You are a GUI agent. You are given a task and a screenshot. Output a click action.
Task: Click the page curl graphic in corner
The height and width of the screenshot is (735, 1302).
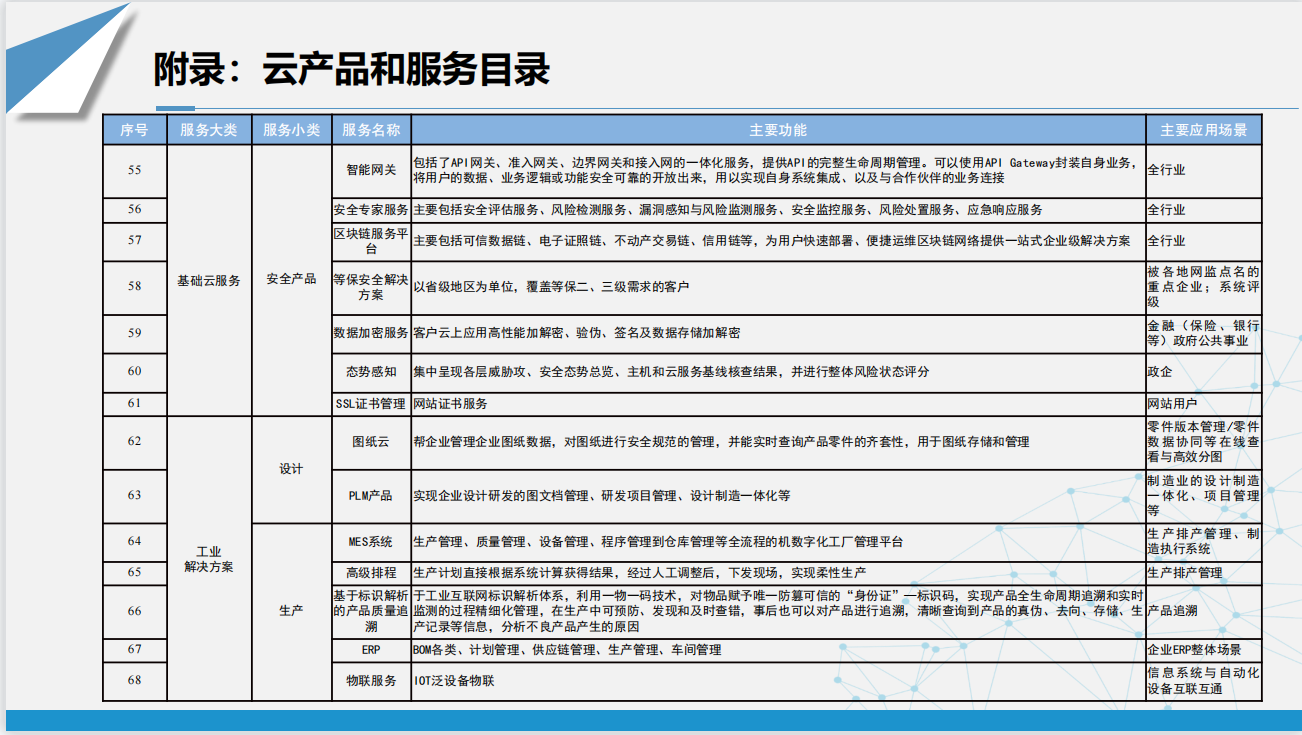tap(60, 55)
